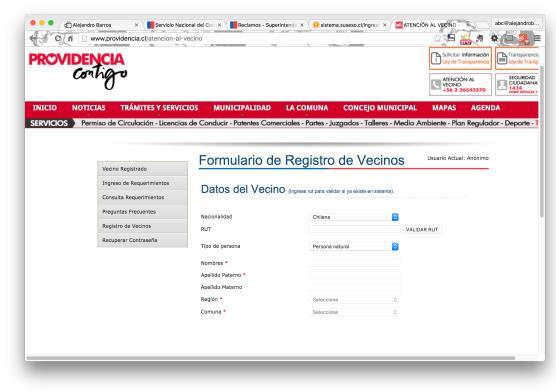Click the document icon in Transparencia box
Image resolution: width=556 pixels, height=391 pixels.
click(502, 58)
